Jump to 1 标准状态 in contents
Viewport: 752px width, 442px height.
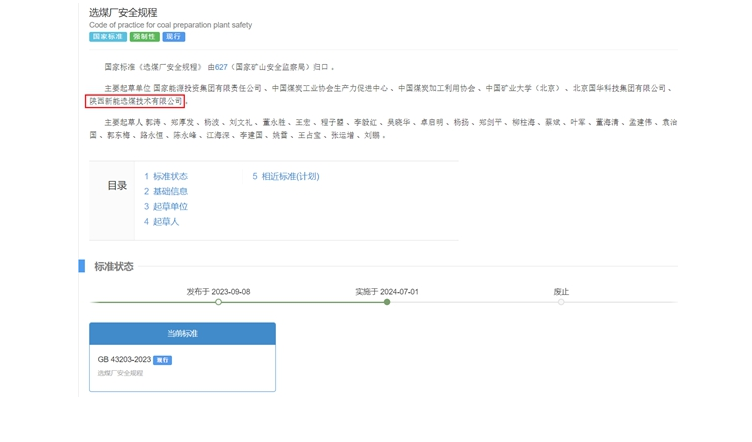tap(166, 176)
